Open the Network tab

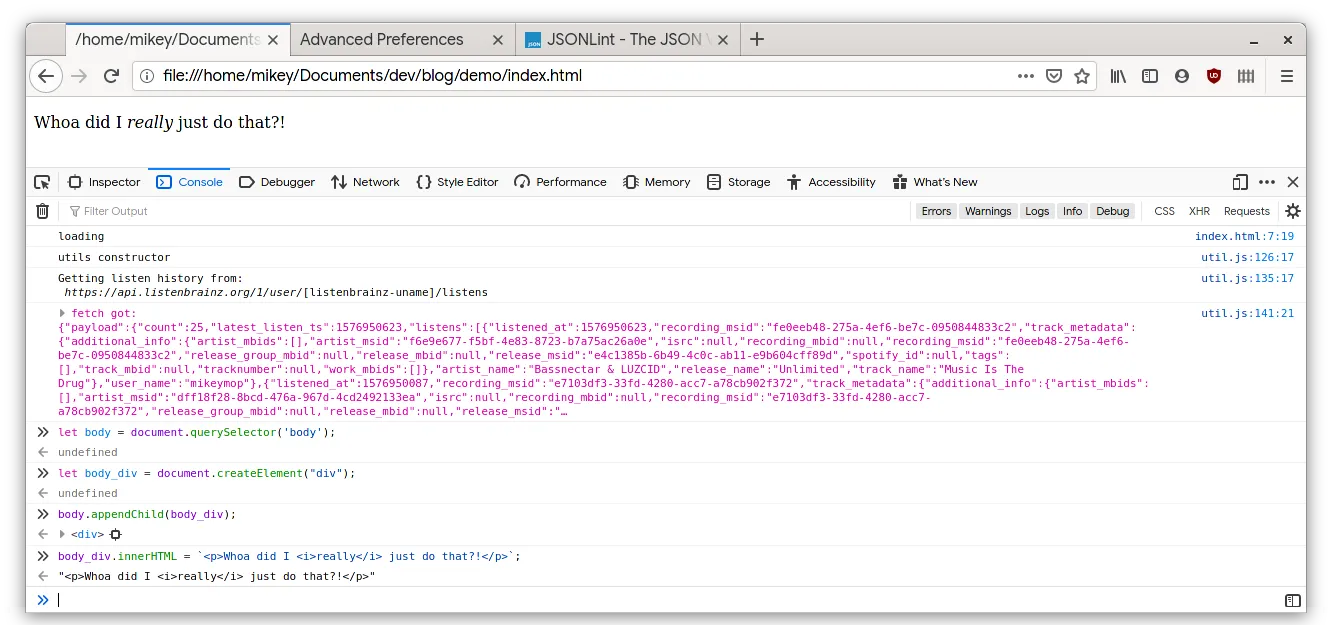click(365, 182)
